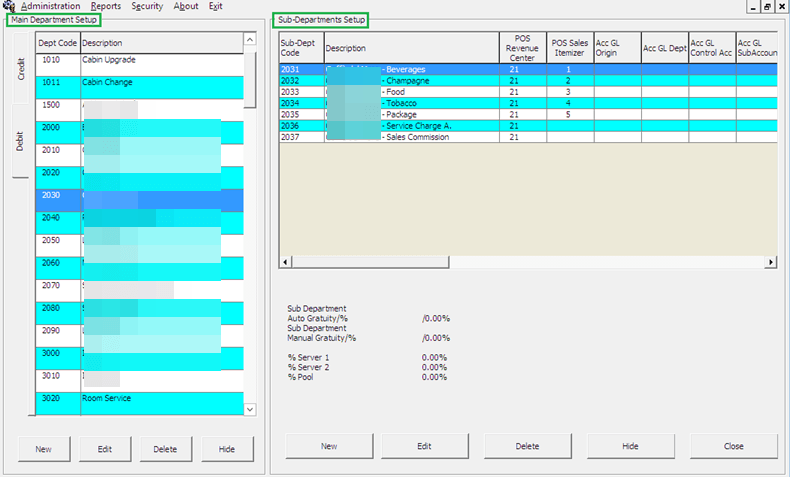This screenshot has height=477, width=790.
Task: Click the department list scroll up arrow
Action: [250, 39]
